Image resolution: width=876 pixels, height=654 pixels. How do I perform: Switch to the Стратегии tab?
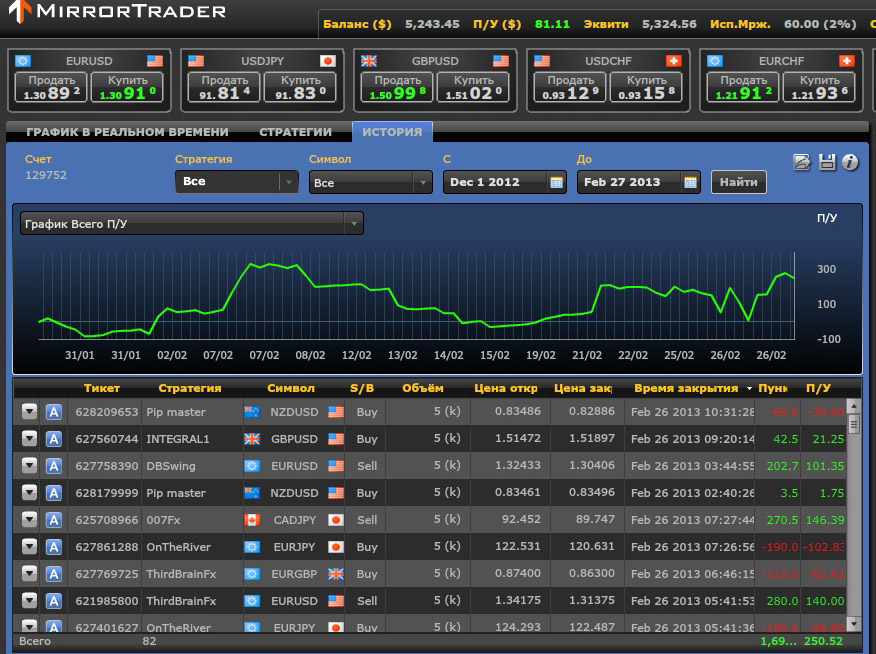point(296,132)
